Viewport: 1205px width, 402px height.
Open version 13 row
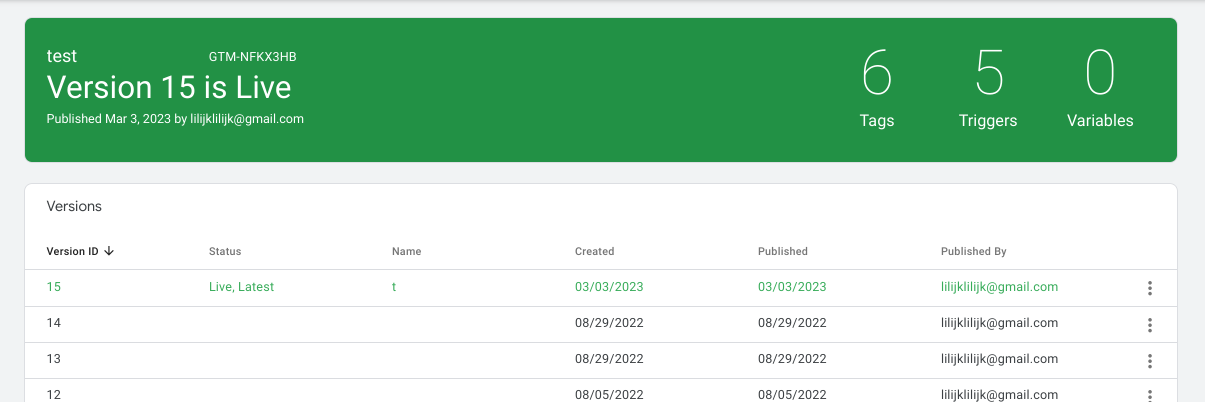pos(601,359)
